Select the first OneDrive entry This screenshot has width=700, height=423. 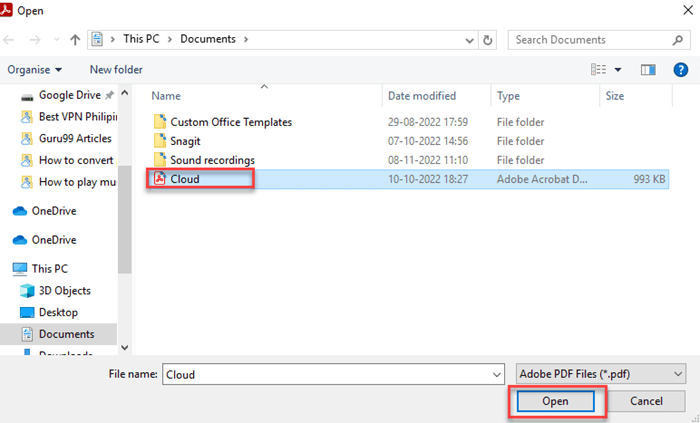coord(54,211)
